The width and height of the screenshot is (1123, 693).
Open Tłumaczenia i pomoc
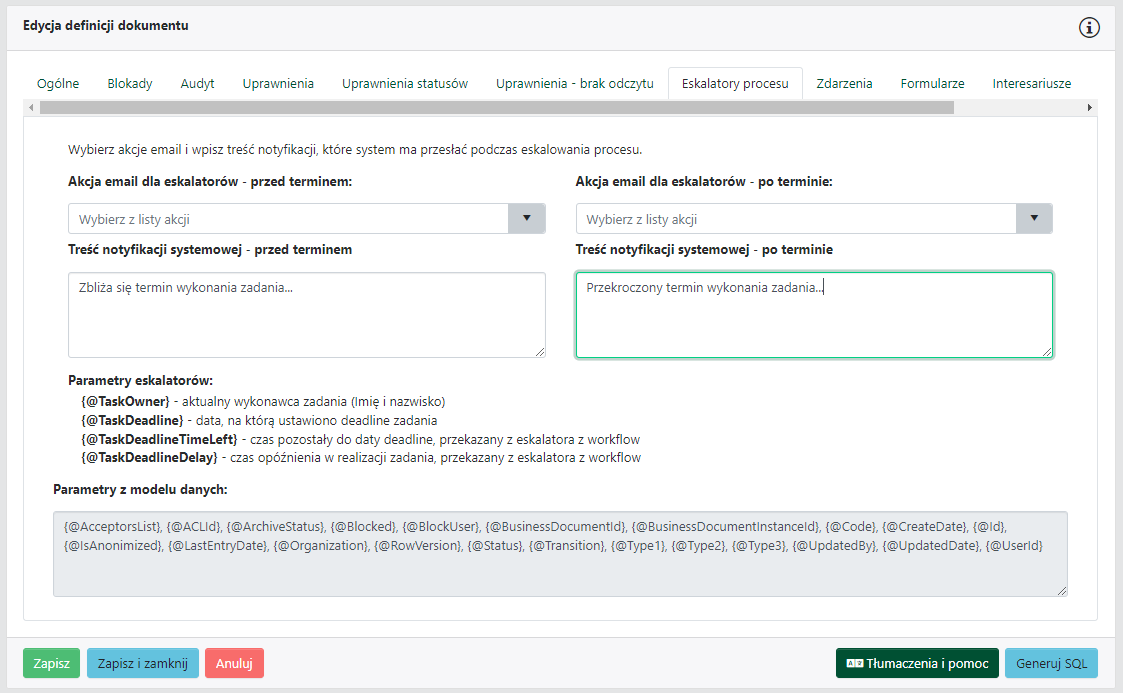click(917, 663)
